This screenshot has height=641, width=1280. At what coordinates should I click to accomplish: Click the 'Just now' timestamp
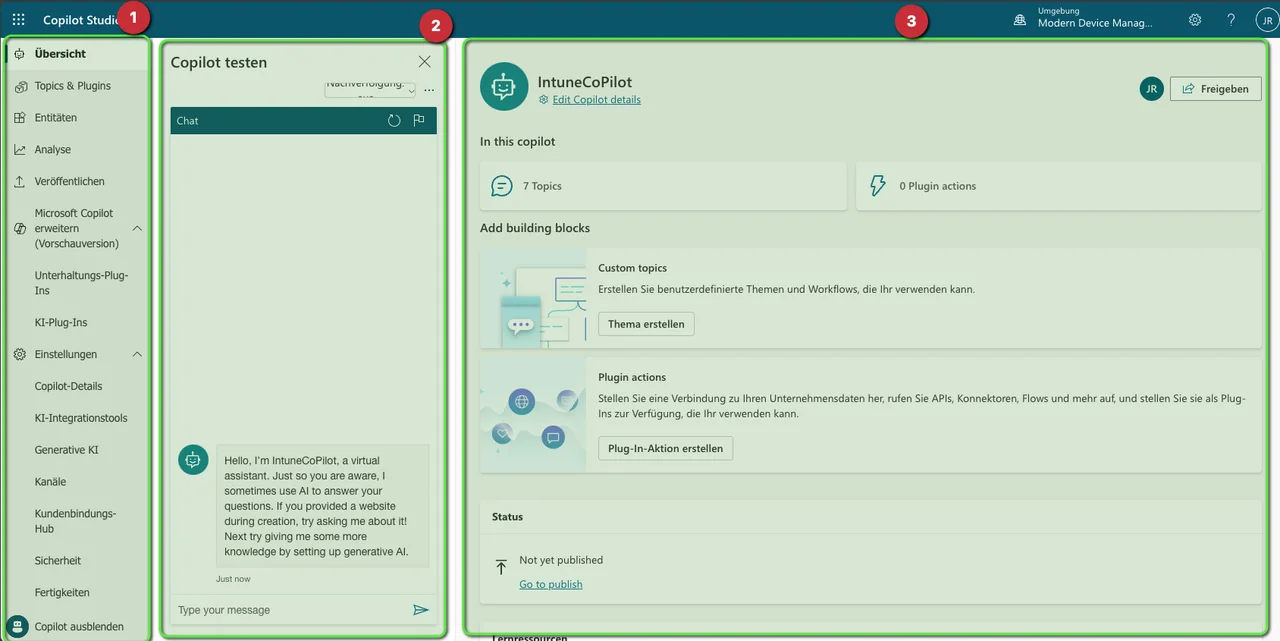[233, 579]
